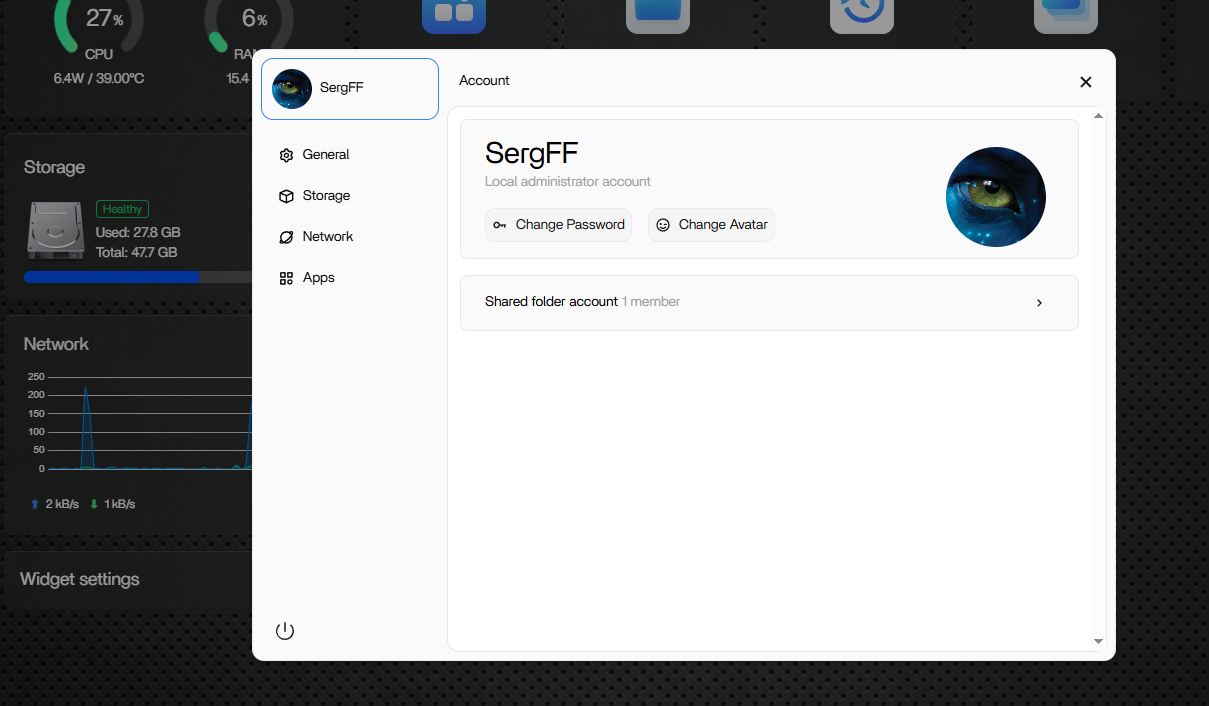
Task: Click the backup clock icon at the top
Action: coord(861,15)
